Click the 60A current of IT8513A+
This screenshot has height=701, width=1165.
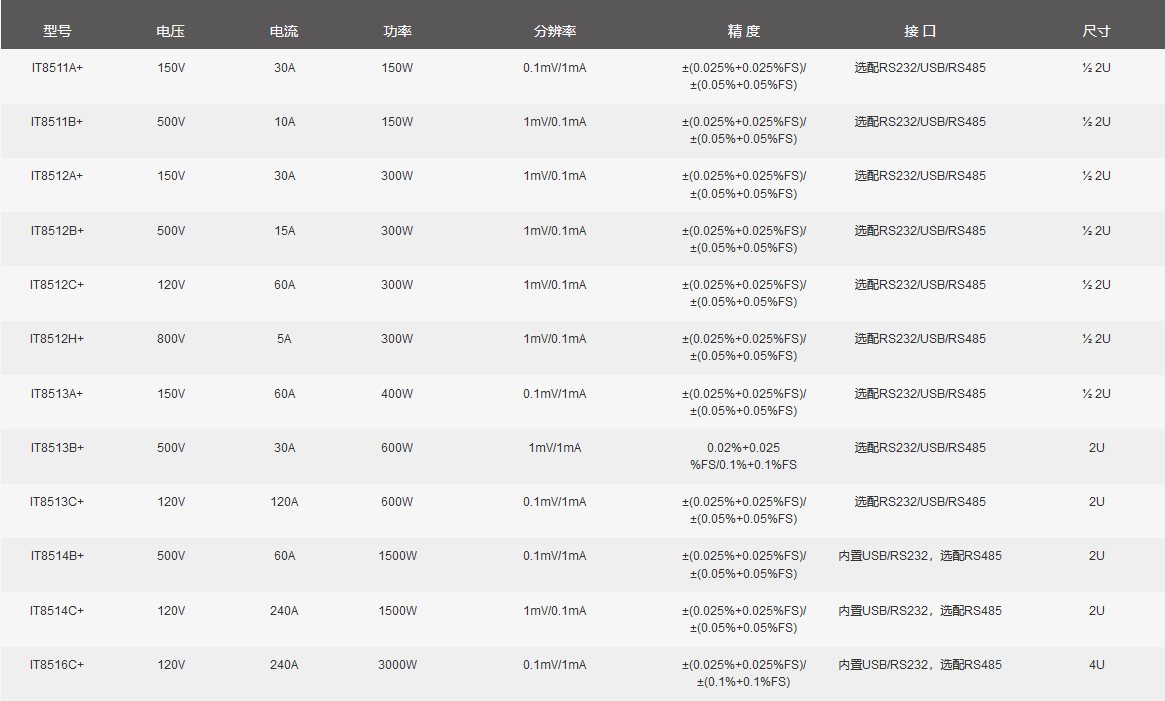click(285, 394)
